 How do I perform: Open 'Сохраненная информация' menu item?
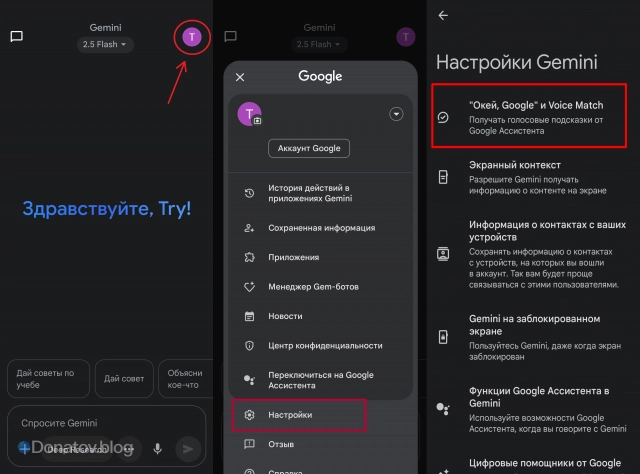[320, 228]
